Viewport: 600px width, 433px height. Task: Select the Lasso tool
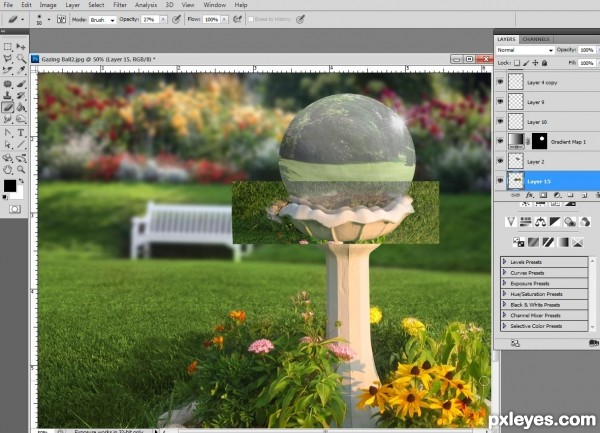click(8, 59)
